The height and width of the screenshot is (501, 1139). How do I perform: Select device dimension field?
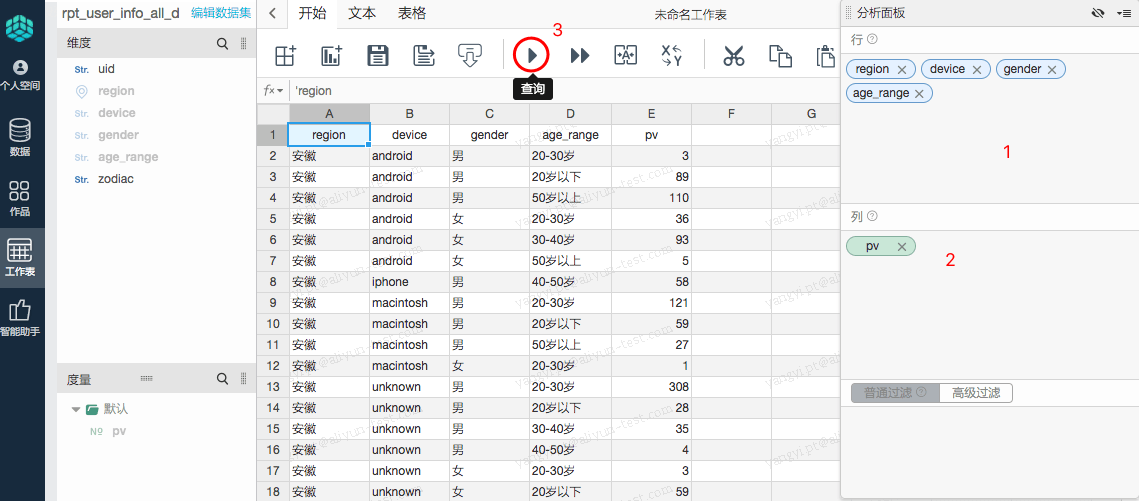pyautogui.click(x=116, y=113)
